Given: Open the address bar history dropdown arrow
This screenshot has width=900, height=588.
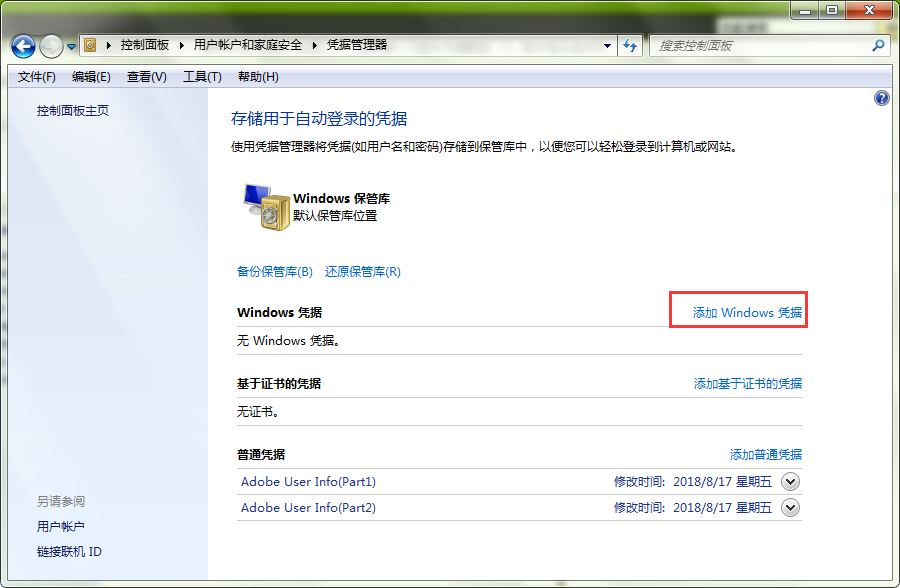Looking at the screenshot, I should 607,45.
